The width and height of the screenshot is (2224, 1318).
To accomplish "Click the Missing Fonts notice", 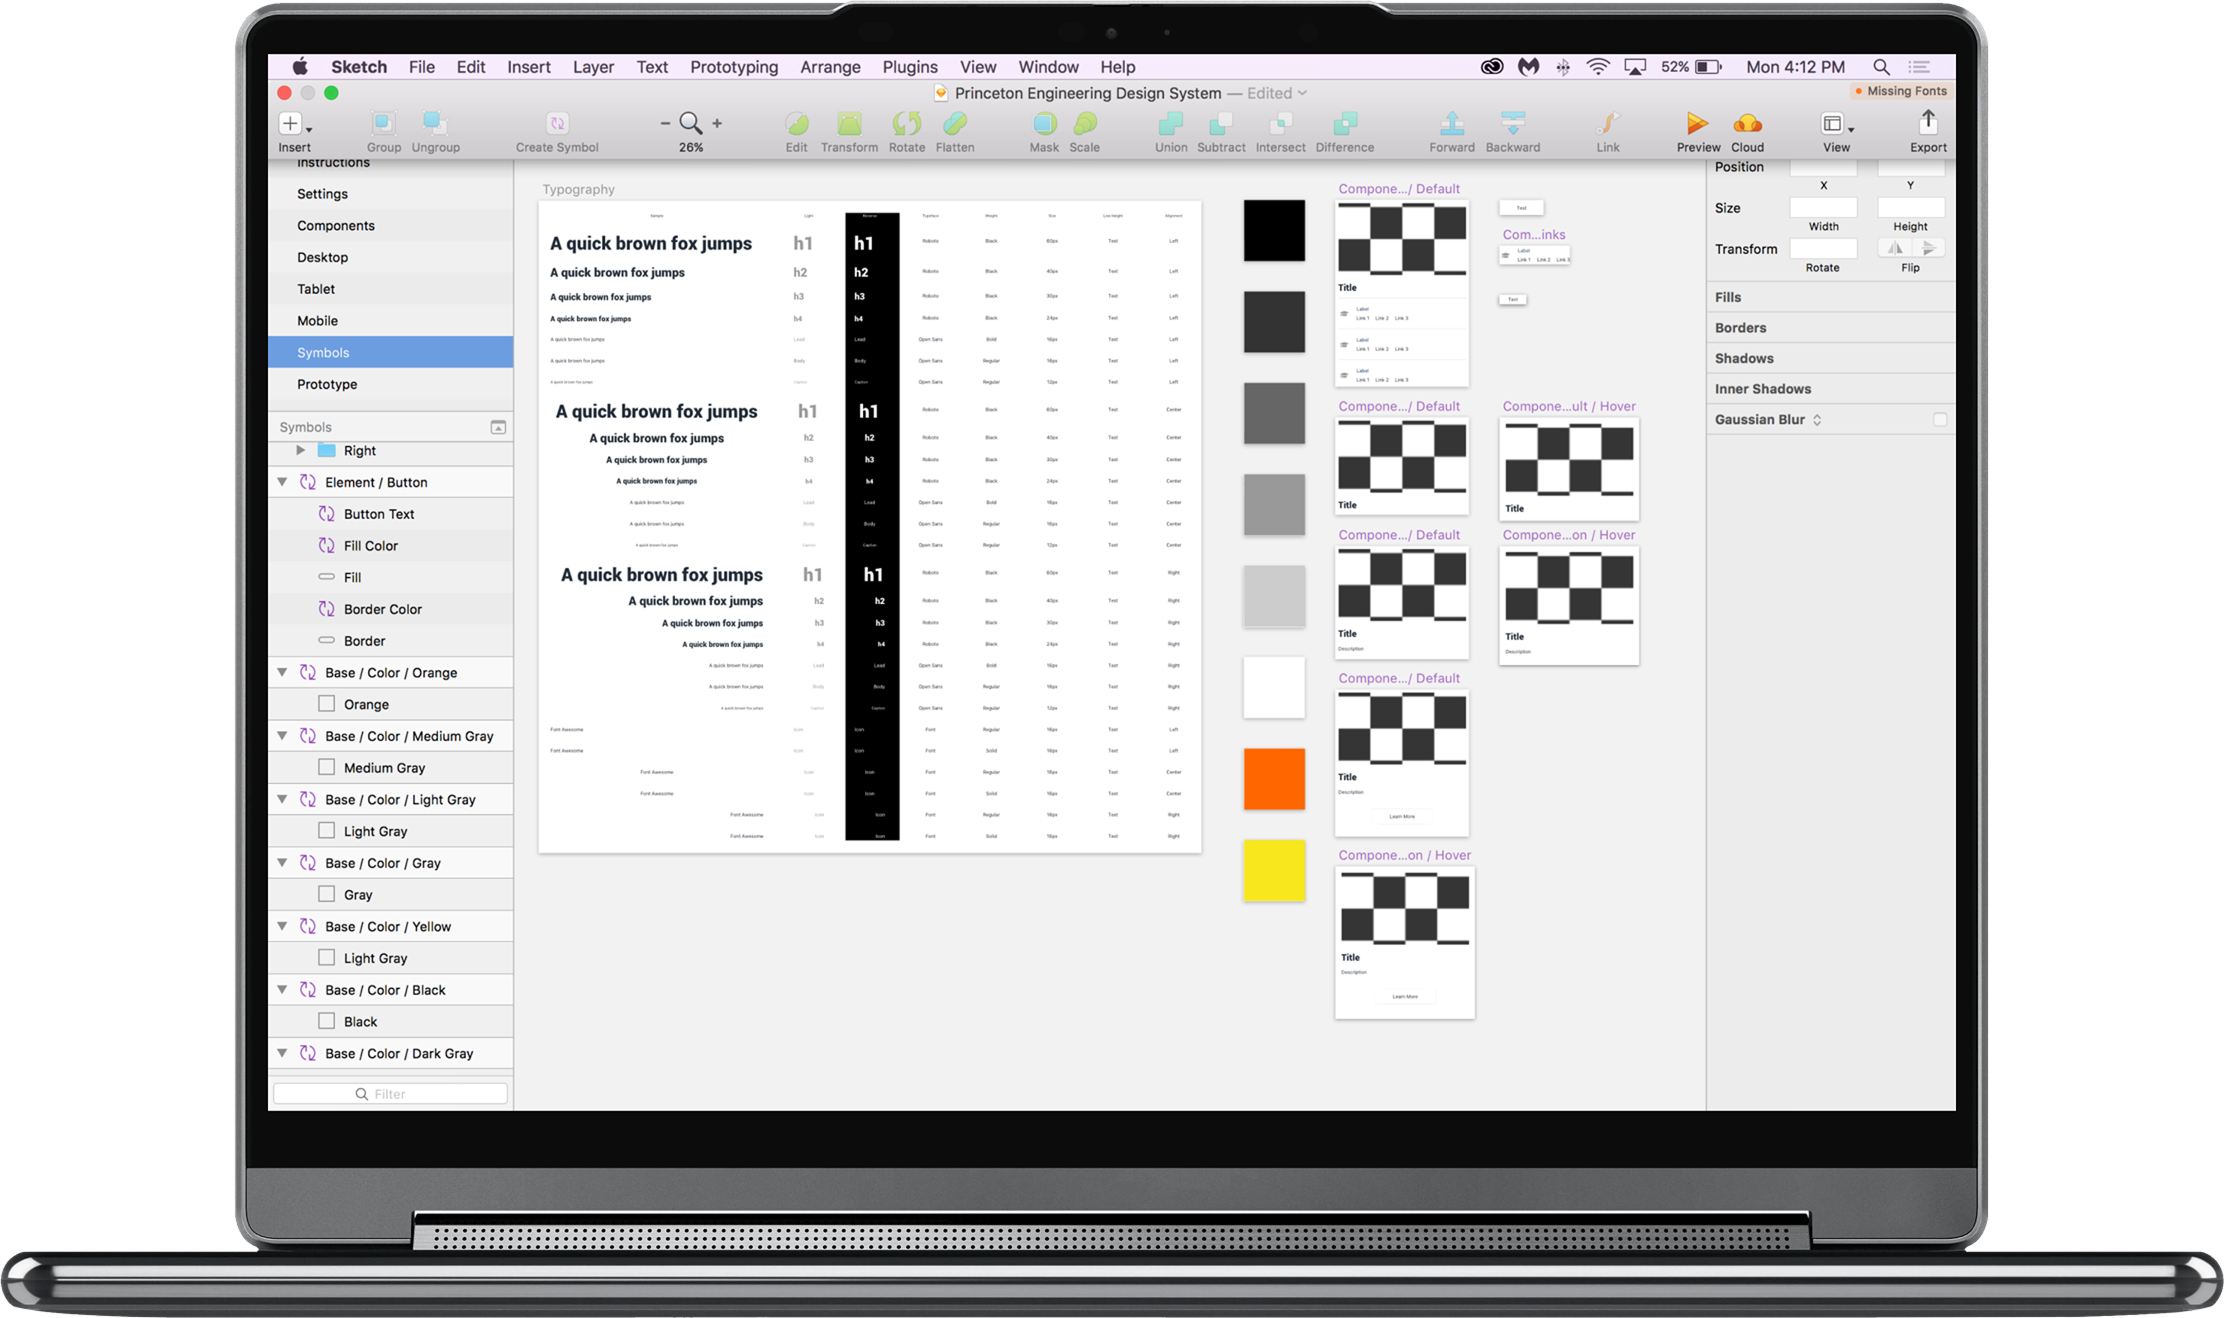I will click(x=1901, y=91).
